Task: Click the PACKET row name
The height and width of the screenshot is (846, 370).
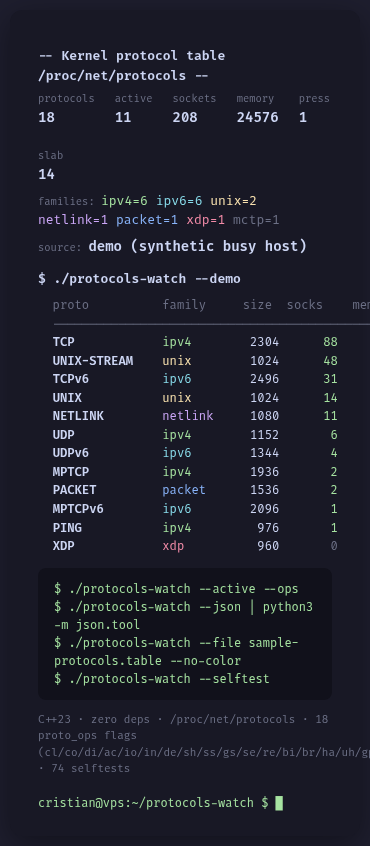Action: pyautogui.click(x=74, y=490)
